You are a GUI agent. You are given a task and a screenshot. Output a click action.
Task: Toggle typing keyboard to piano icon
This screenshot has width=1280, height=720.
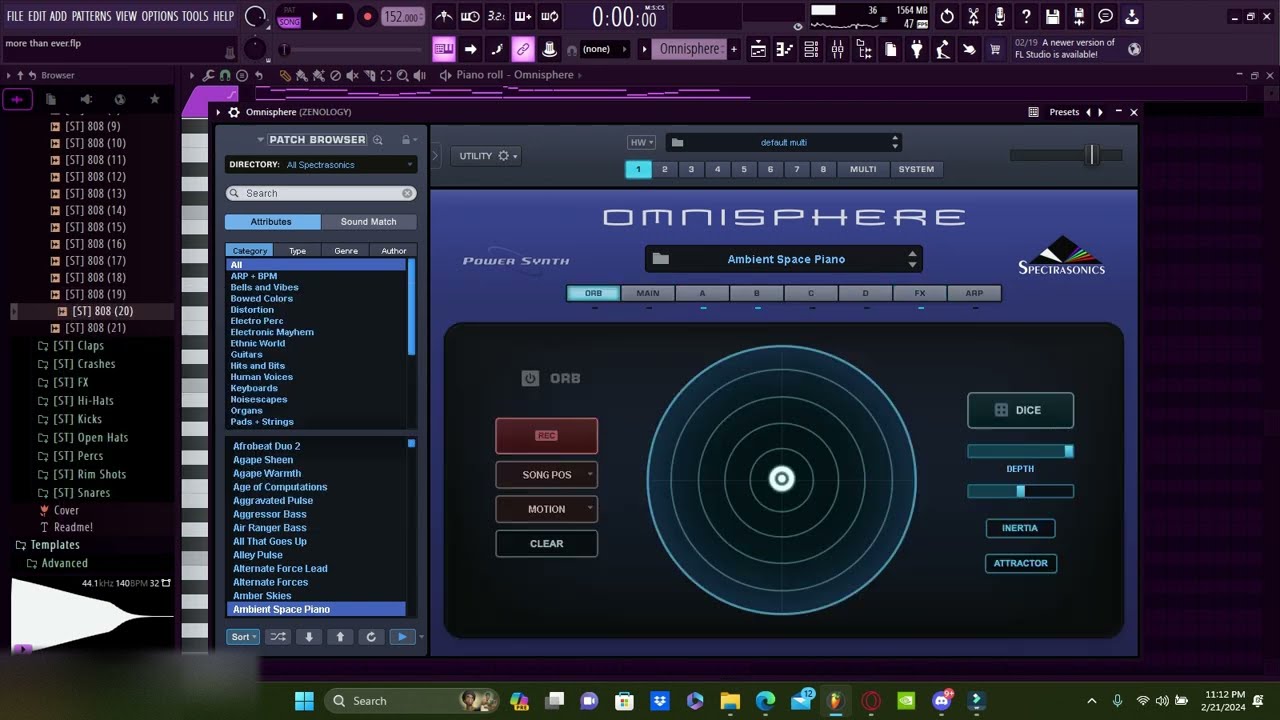point(444,49)
